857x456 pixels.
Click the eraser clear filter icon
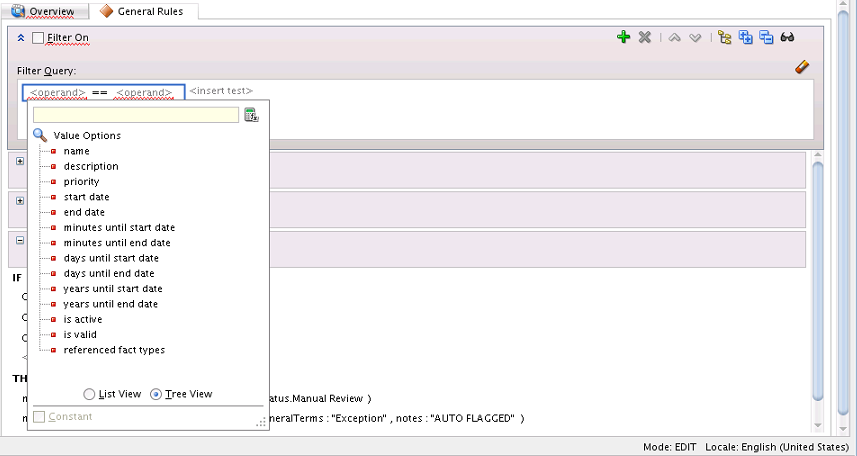click(802, 67)
